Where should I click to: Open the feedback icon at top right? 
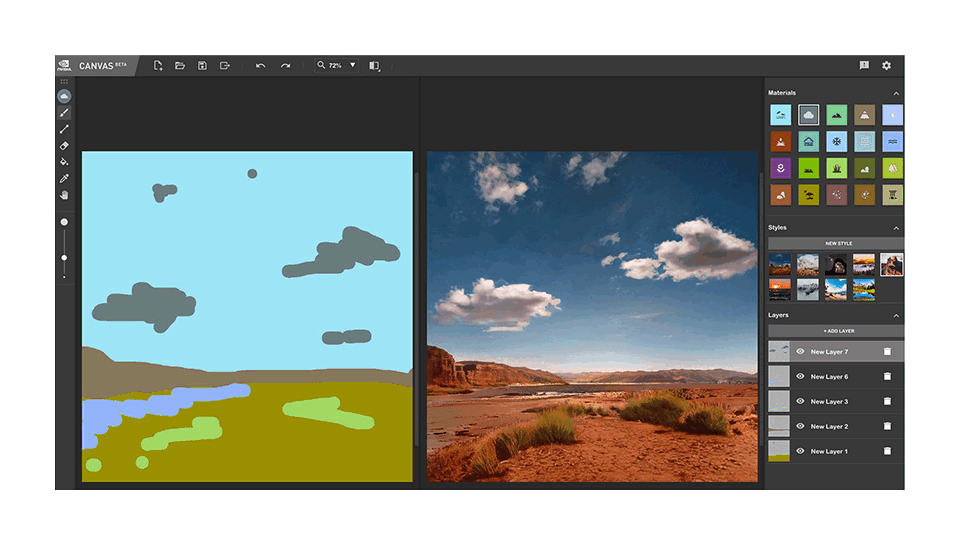coord(864,66)
